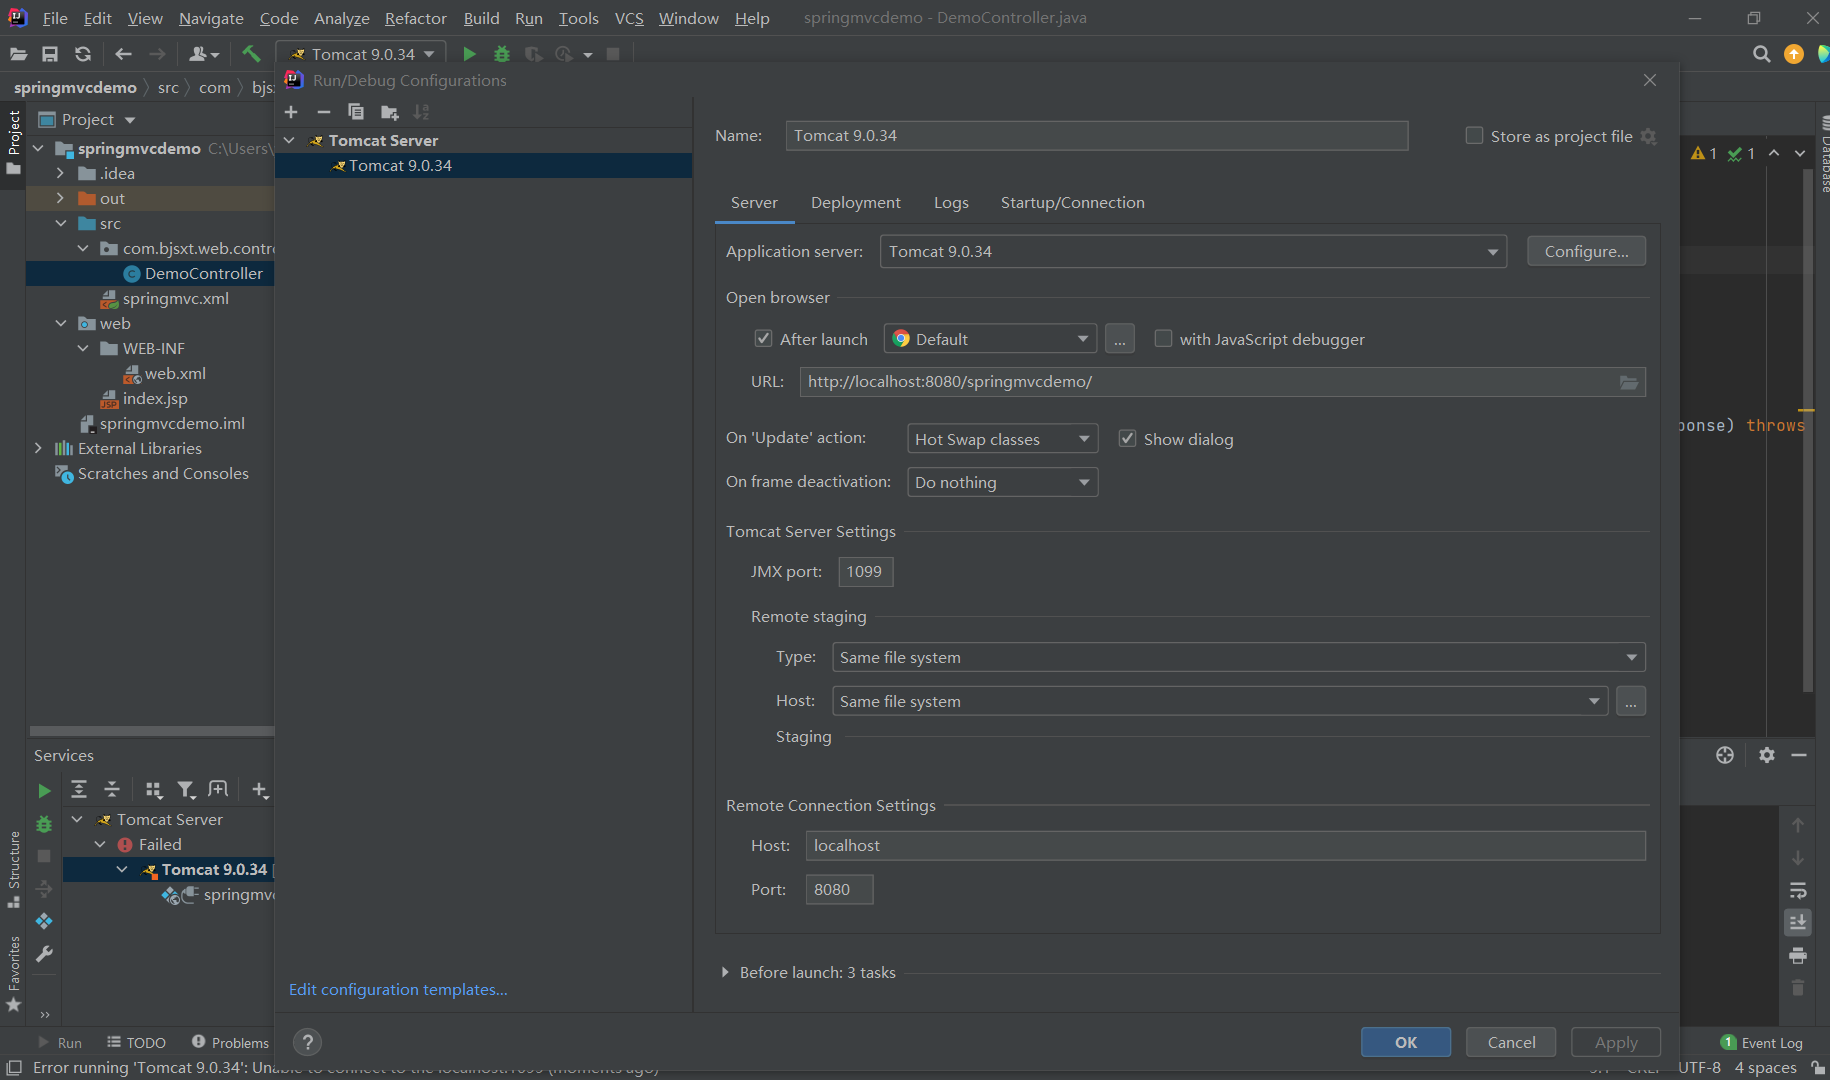
Task: Open the Event Log in status bar
Action: (1761, 1043)
